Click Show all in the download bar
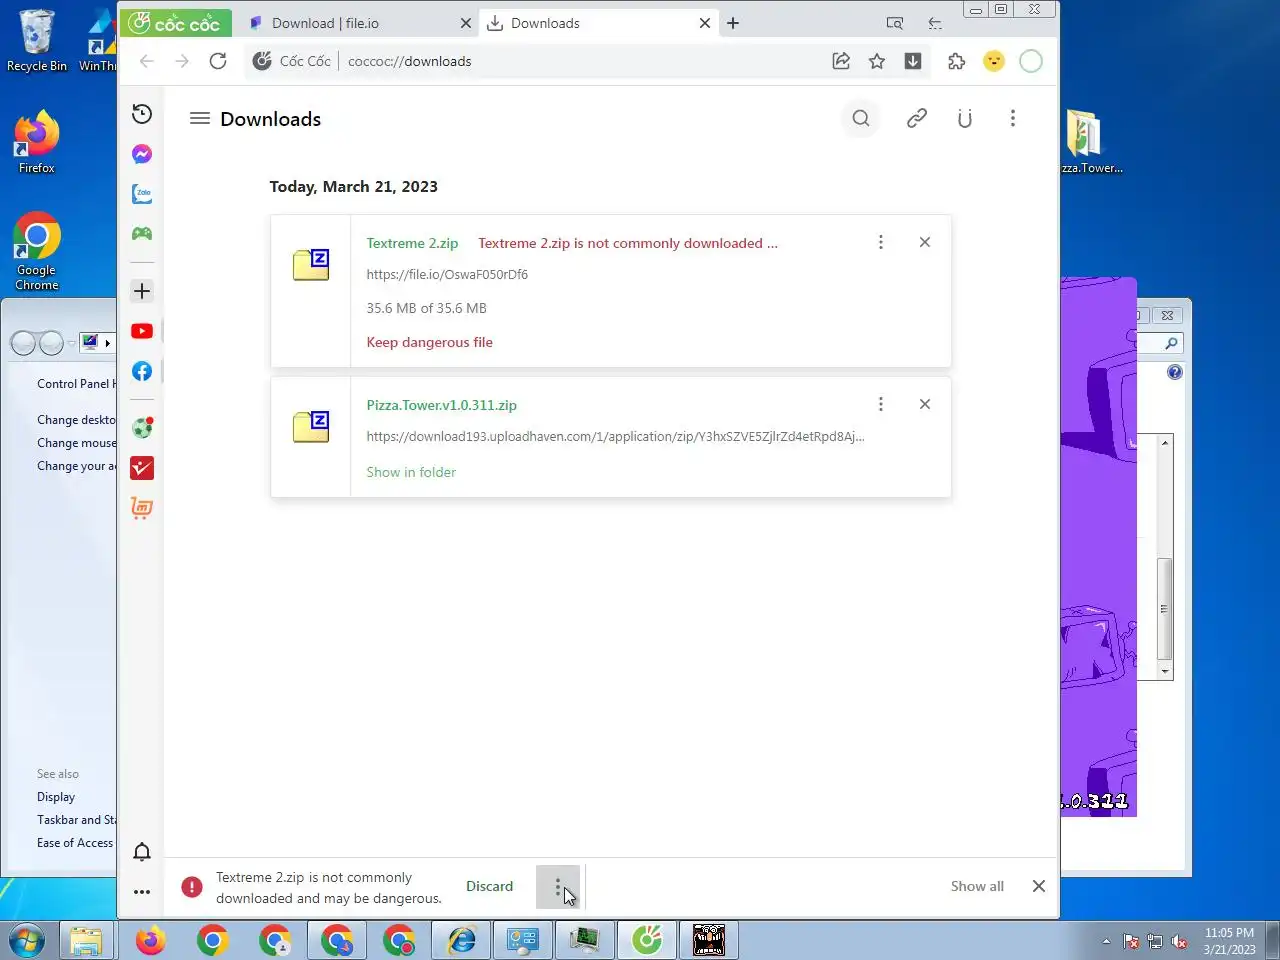Screen dimensions: 1280x960 [977, 886]
